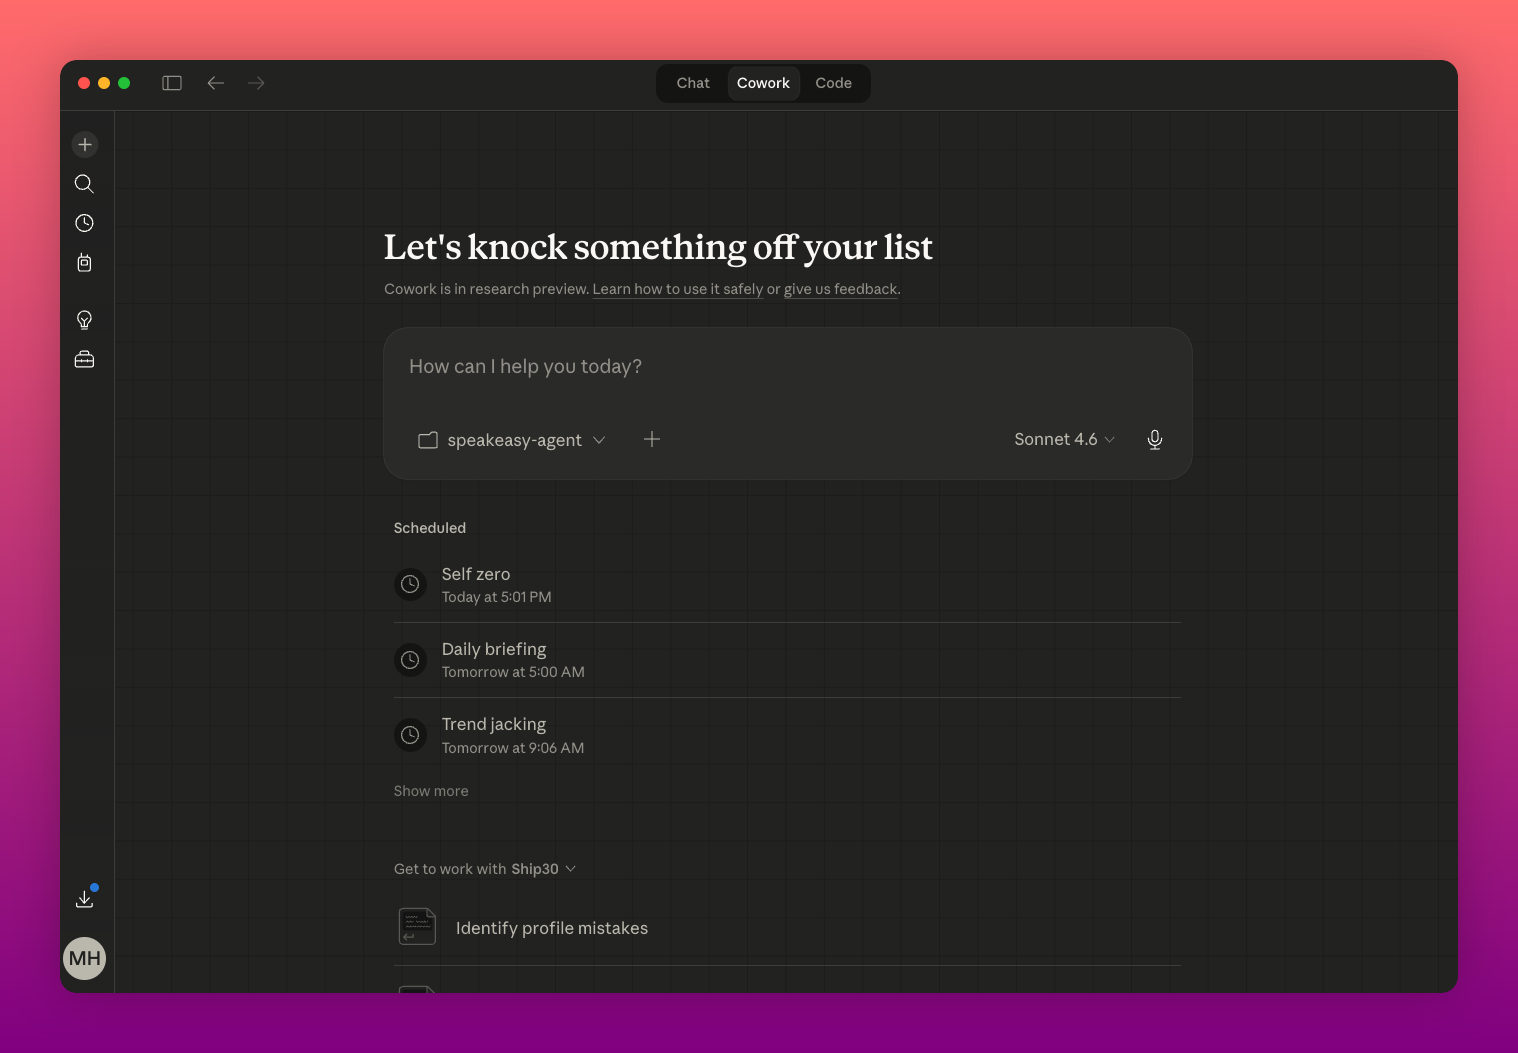Switch to the Chat tab
The height and width of the screenshot is (1053, 1518).
693,83
